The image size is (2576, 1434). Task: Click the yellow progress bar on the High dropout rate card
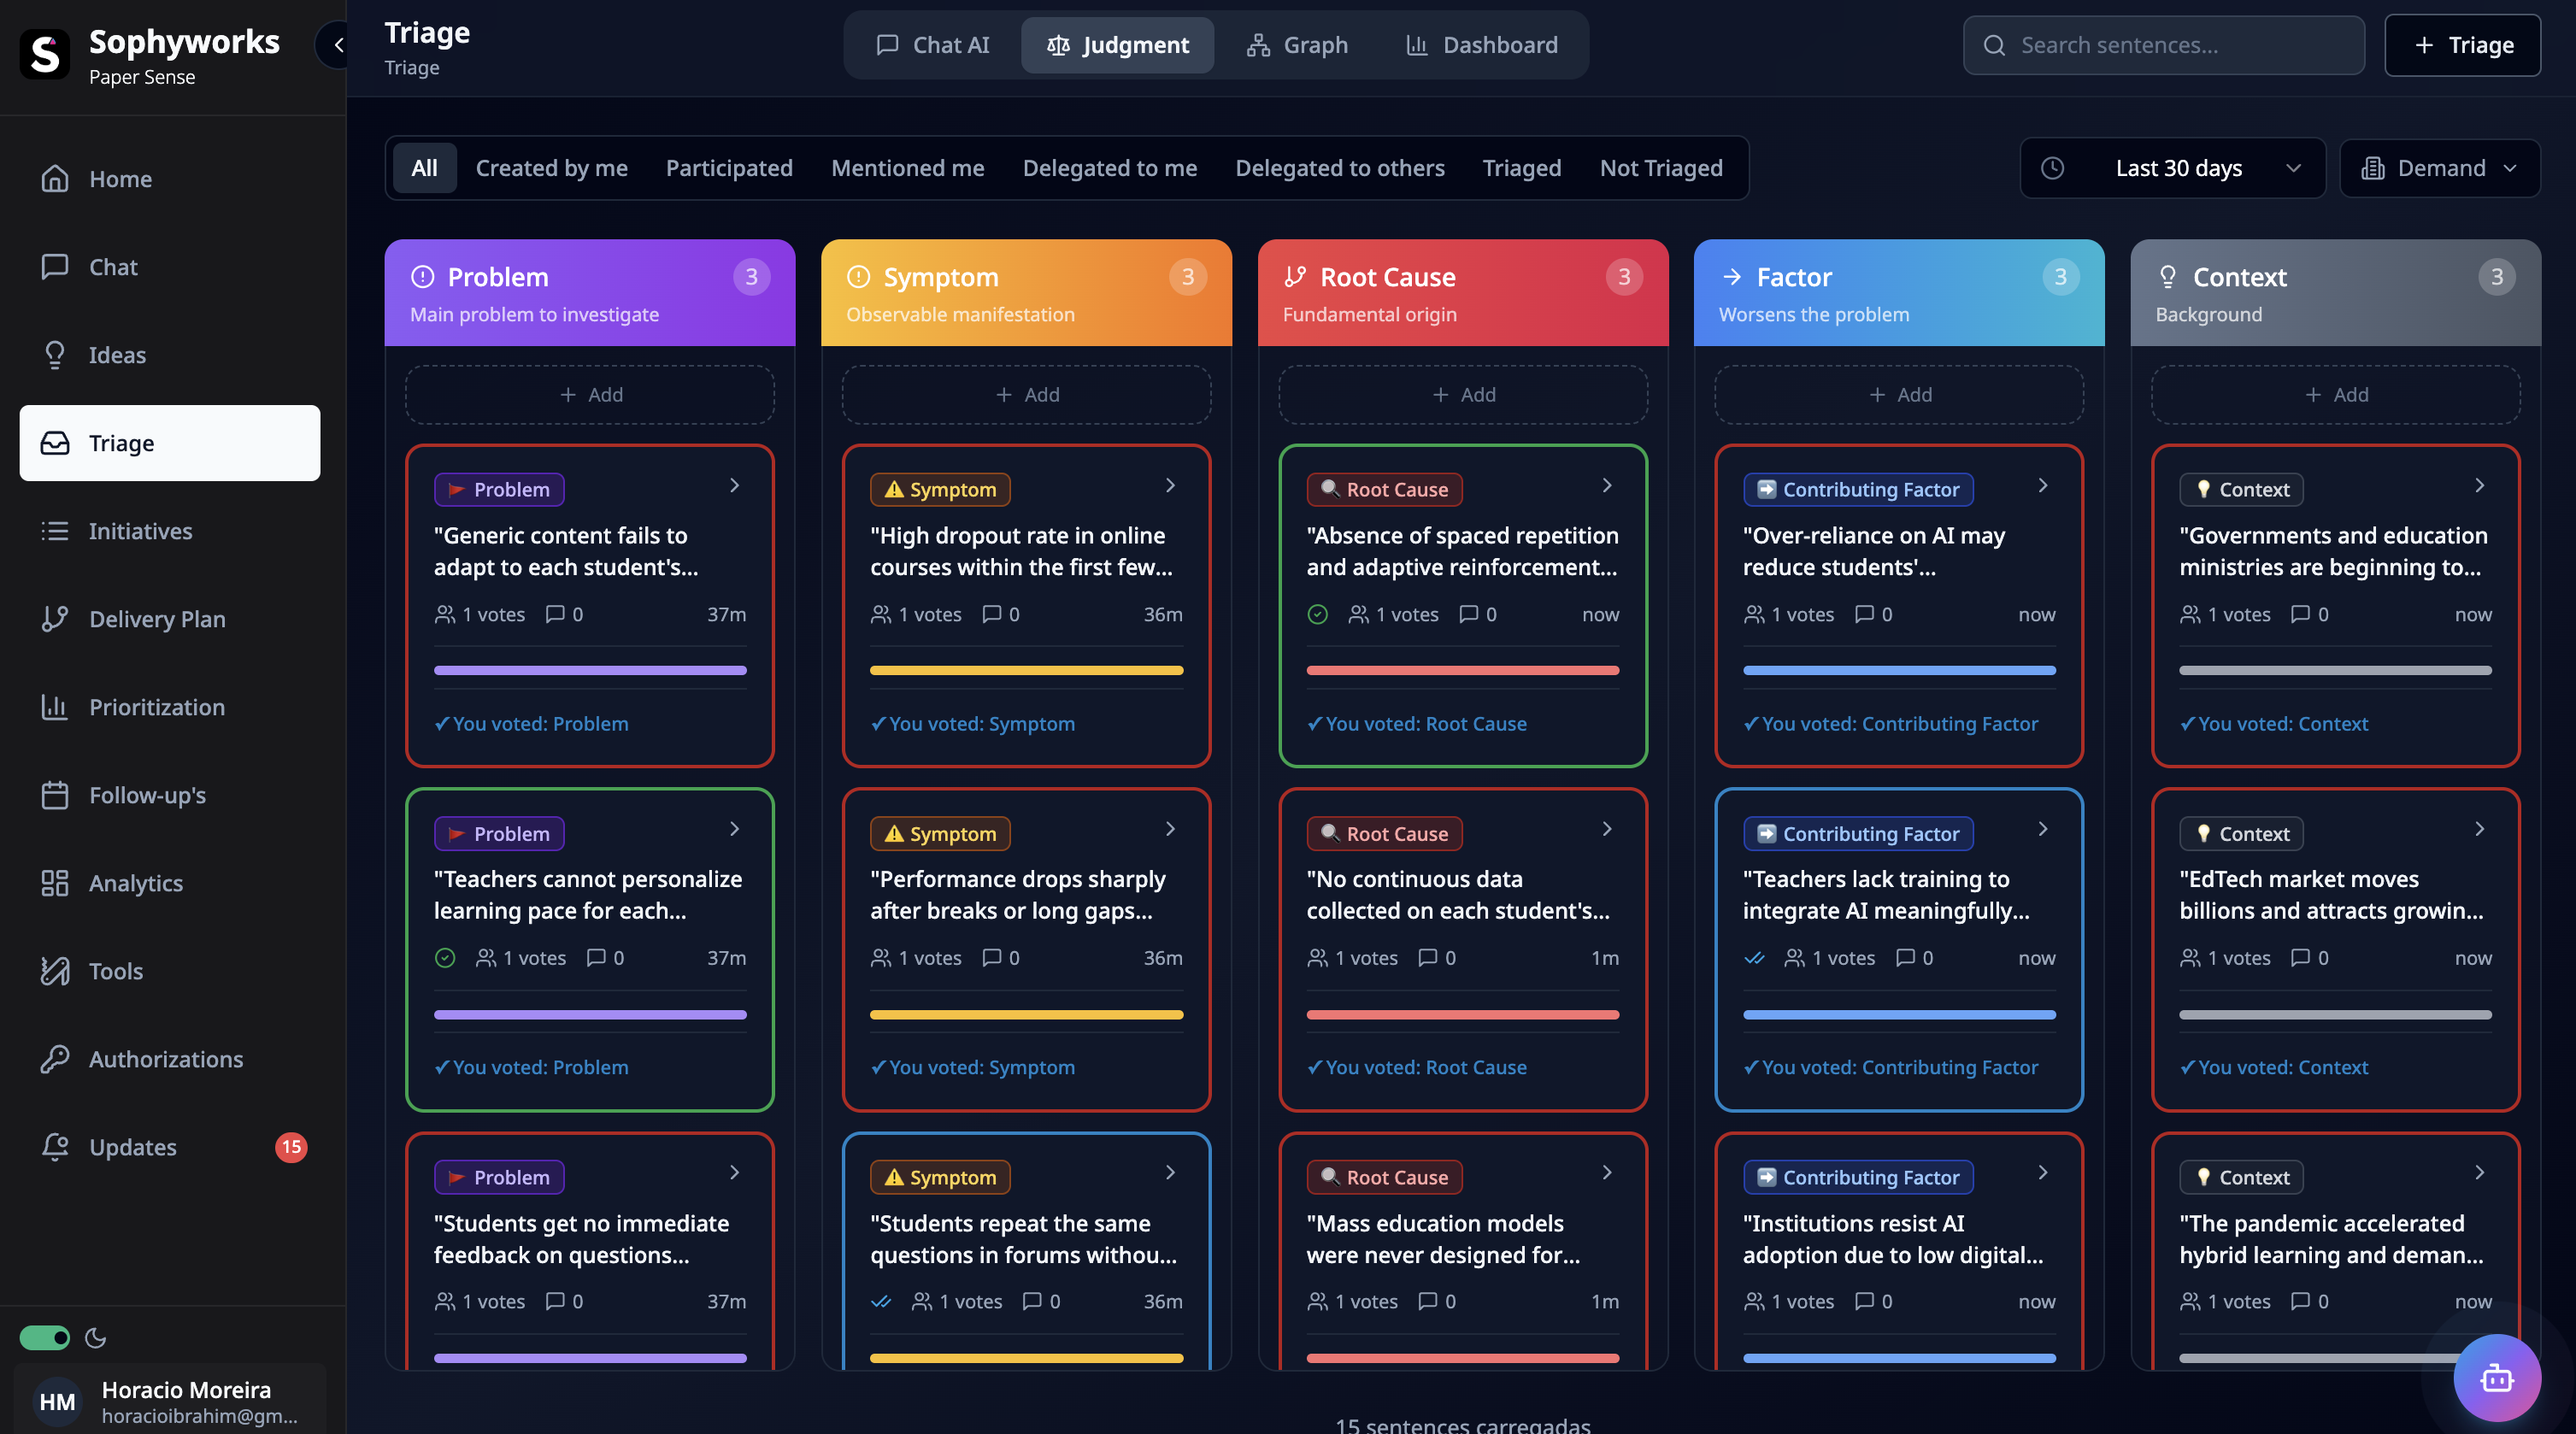coord(1026,670)
